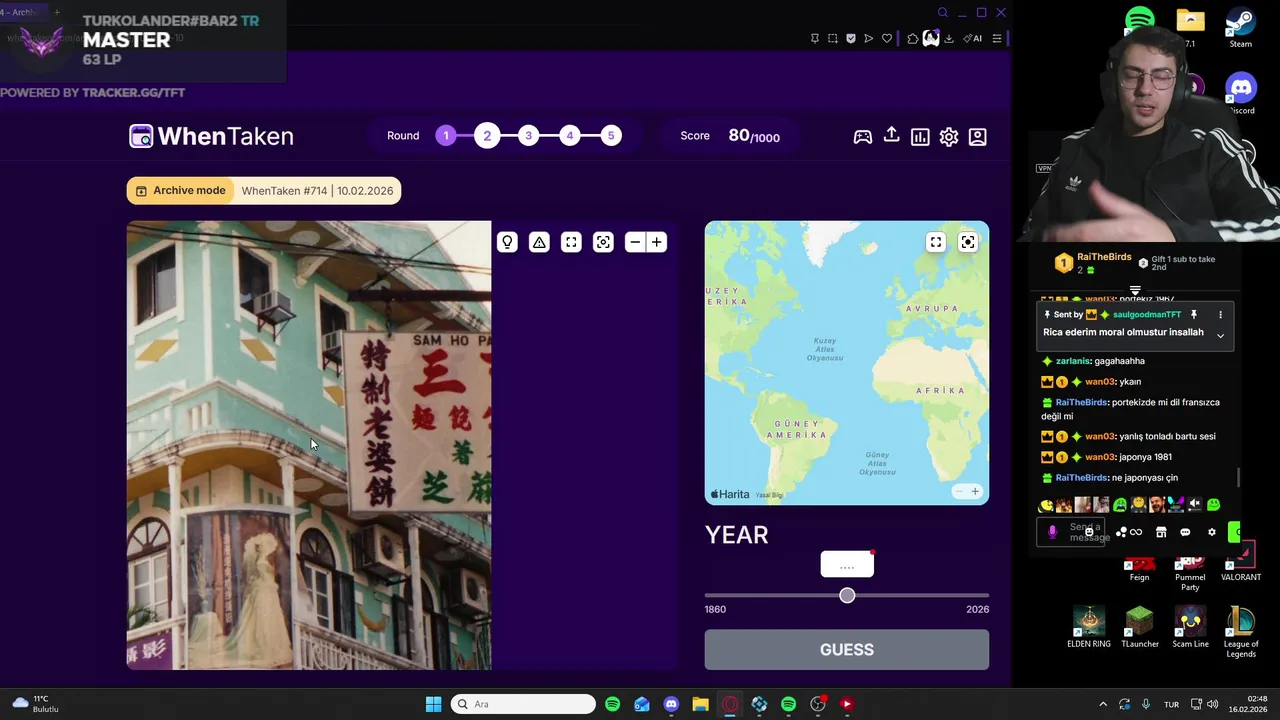Open the weather widget showing 11°C
Screen dimensions: 1280x720
(x=36, y=704)
